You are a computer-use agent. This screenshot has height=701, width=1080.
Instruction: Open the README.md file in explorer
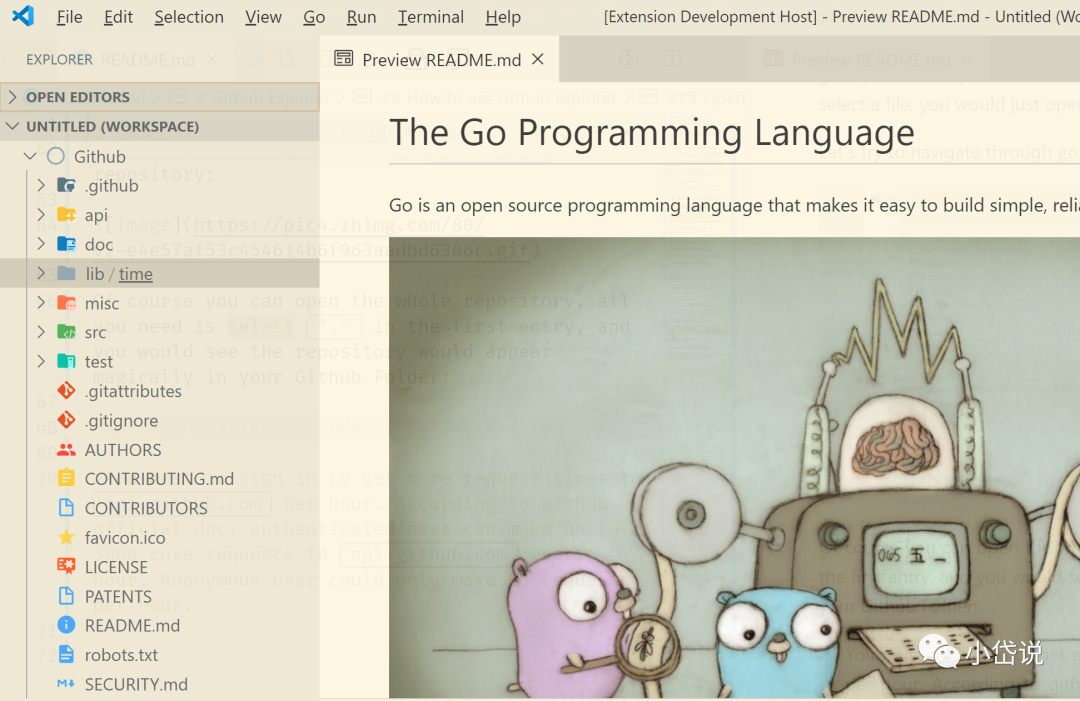(132, 626)
